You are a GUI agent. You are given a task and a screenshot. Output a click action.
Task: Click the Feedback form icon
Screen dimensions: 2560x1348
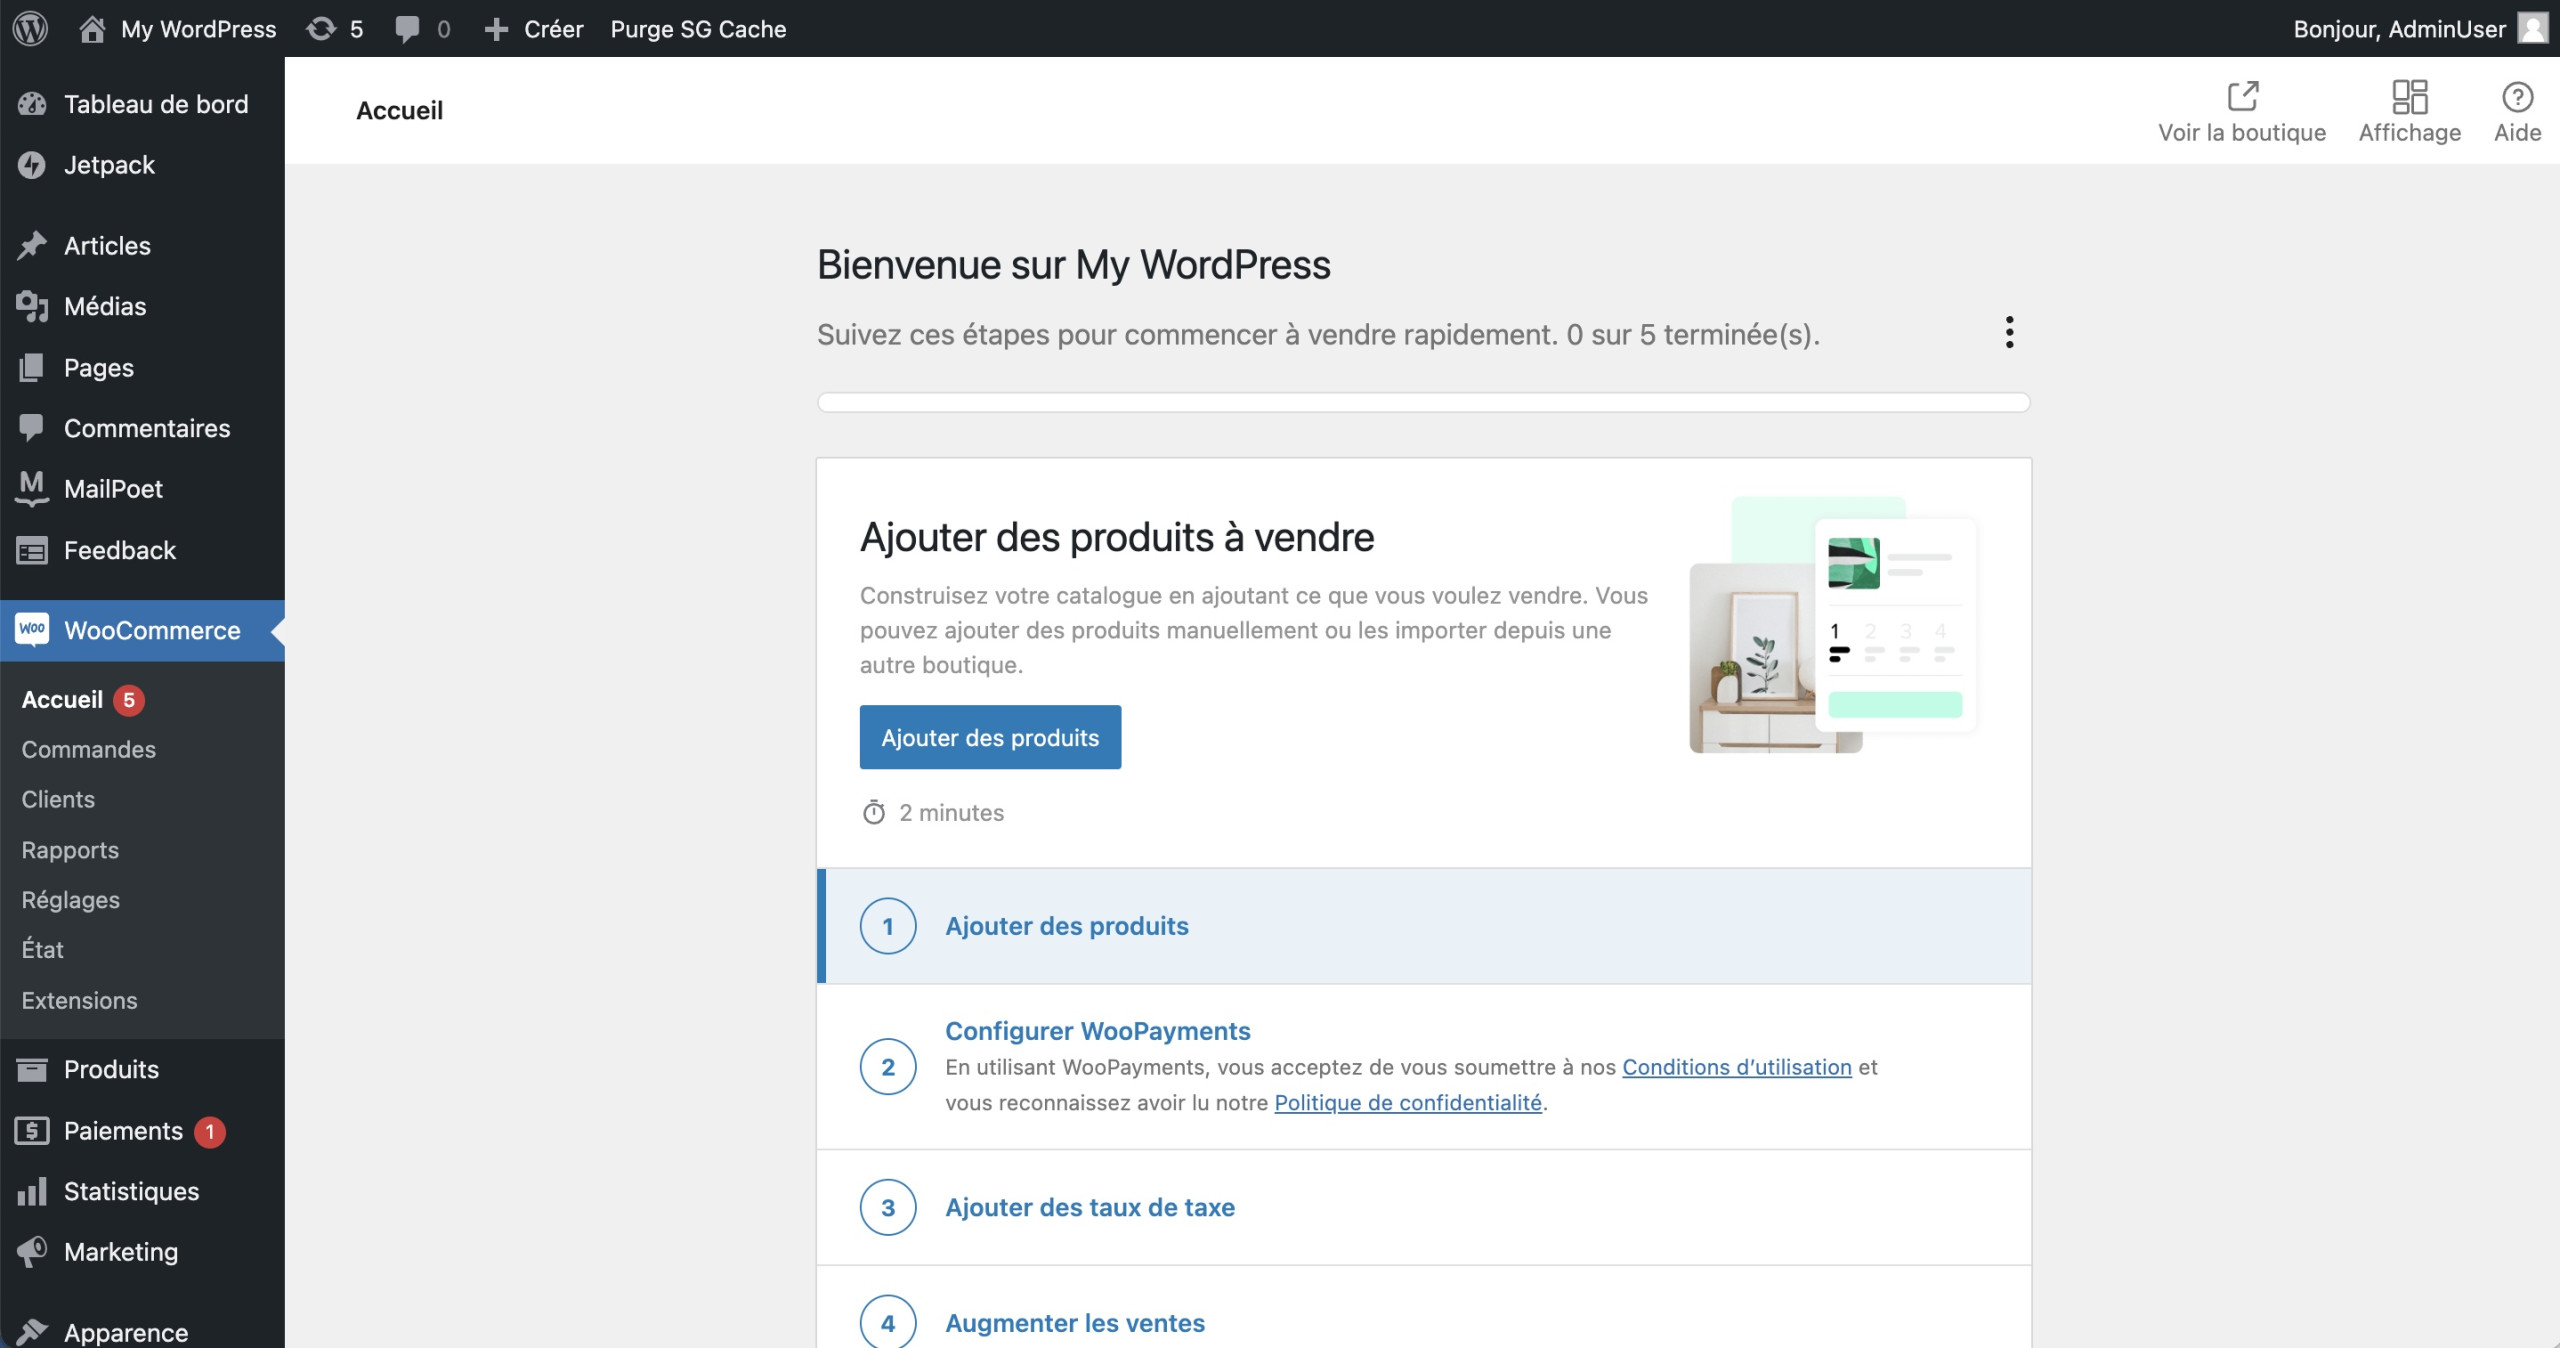[32, 550]
